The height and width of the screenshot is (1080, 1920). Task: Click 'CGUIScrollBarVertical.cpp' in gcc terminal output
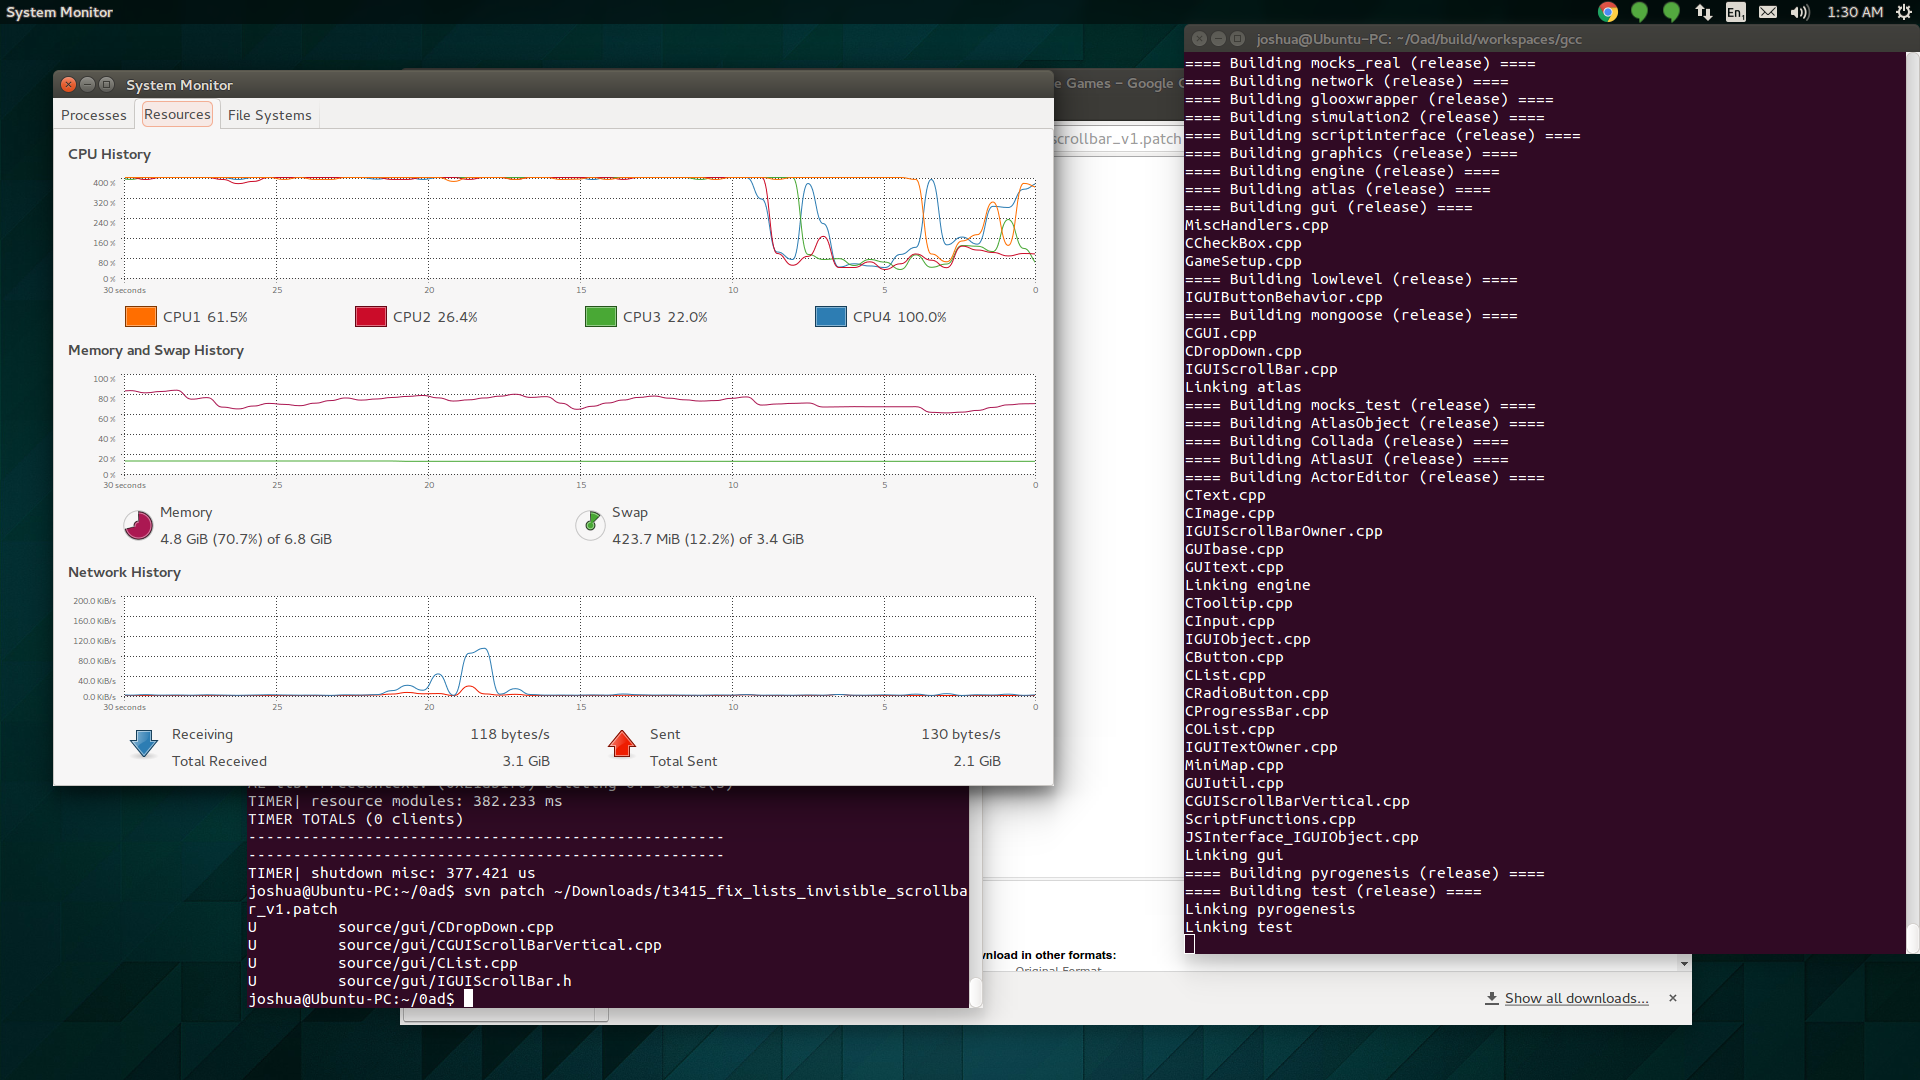click(x=1297, y=801)
